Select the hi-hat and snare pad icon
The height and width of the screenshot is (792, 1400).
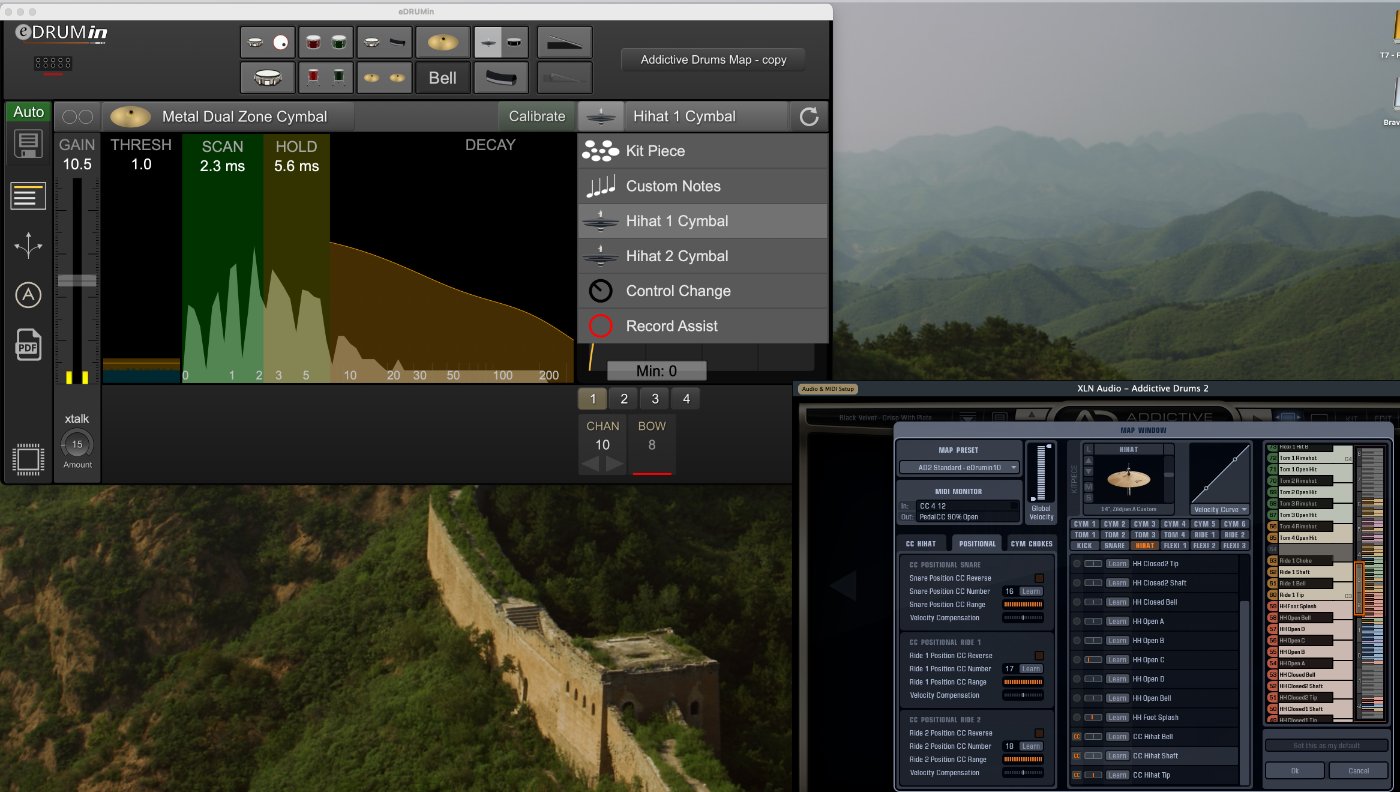[x=500, y=43]
